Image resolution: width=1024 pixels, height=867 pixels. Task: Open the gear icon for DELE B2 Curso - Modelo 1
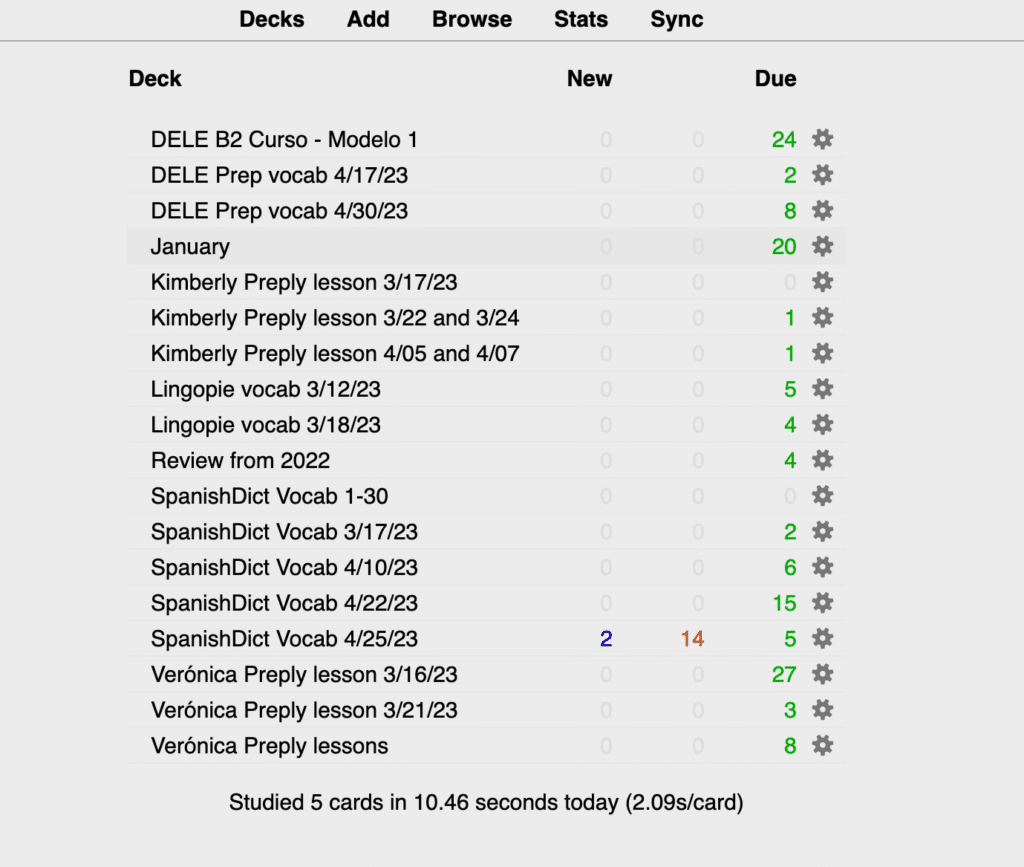822,140
